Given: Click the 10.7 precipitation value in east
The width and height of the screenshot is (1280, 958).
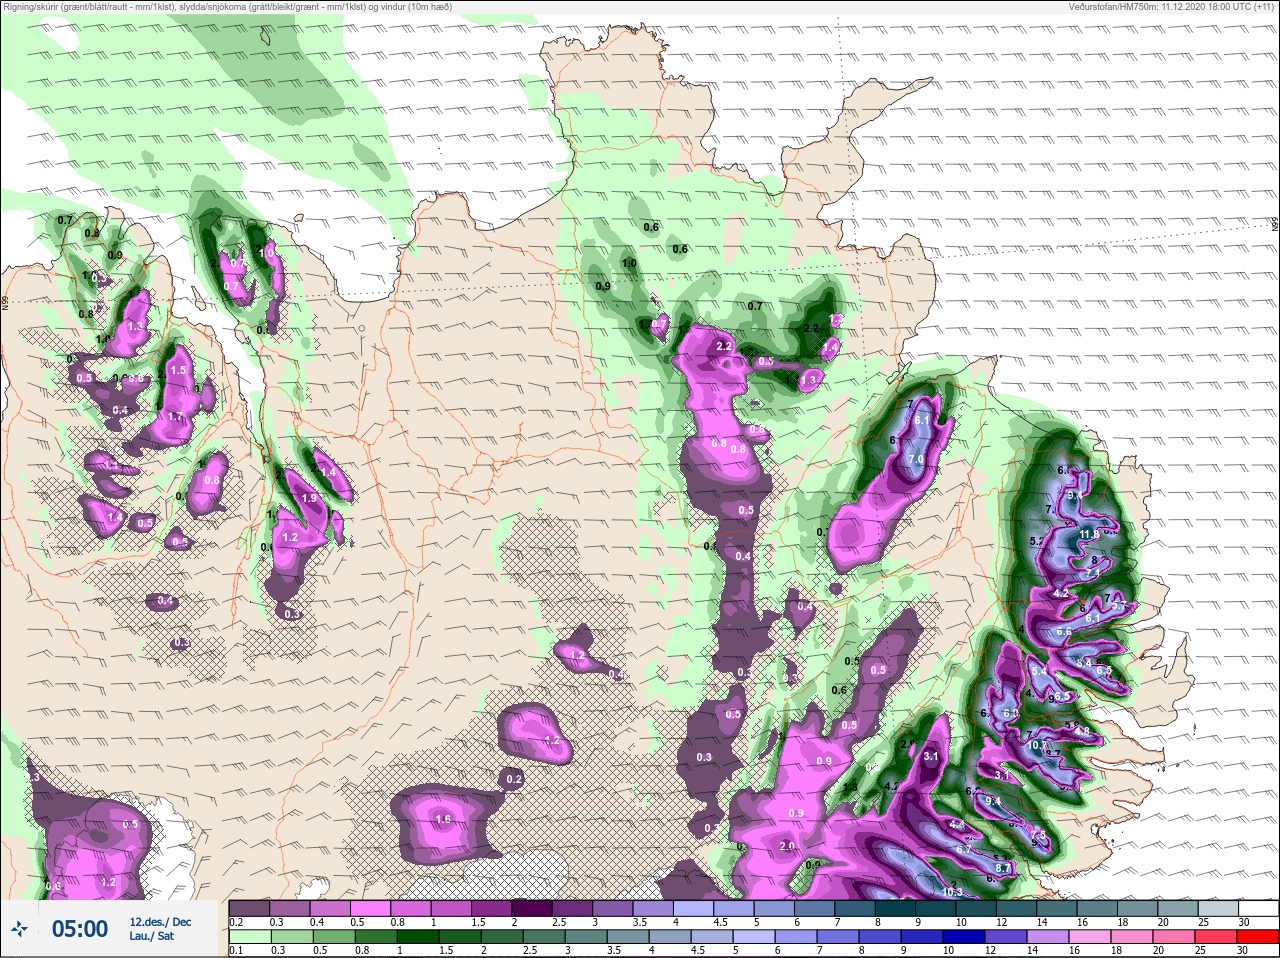Looking at the screenshot, I should pos(1037,746).
